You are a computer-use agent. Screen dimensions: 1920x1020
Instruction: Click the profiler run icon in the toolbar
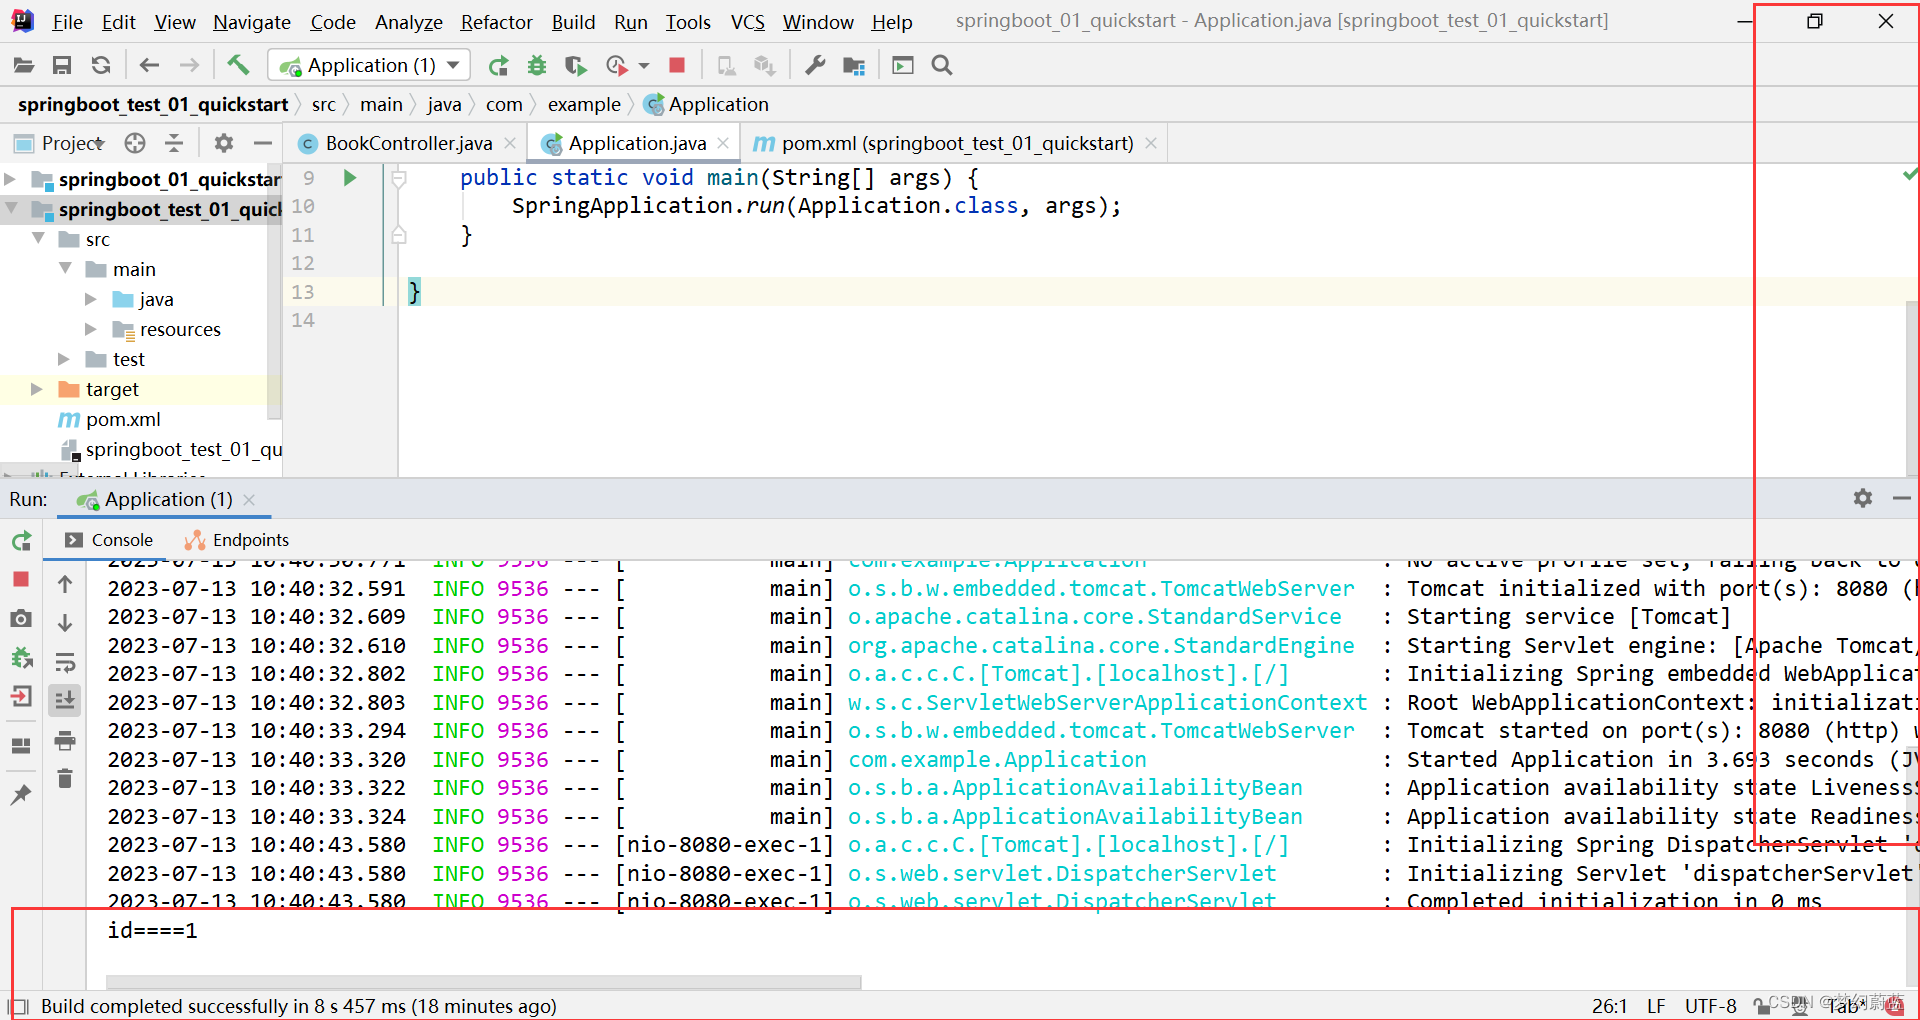click(x=617, y=65)
